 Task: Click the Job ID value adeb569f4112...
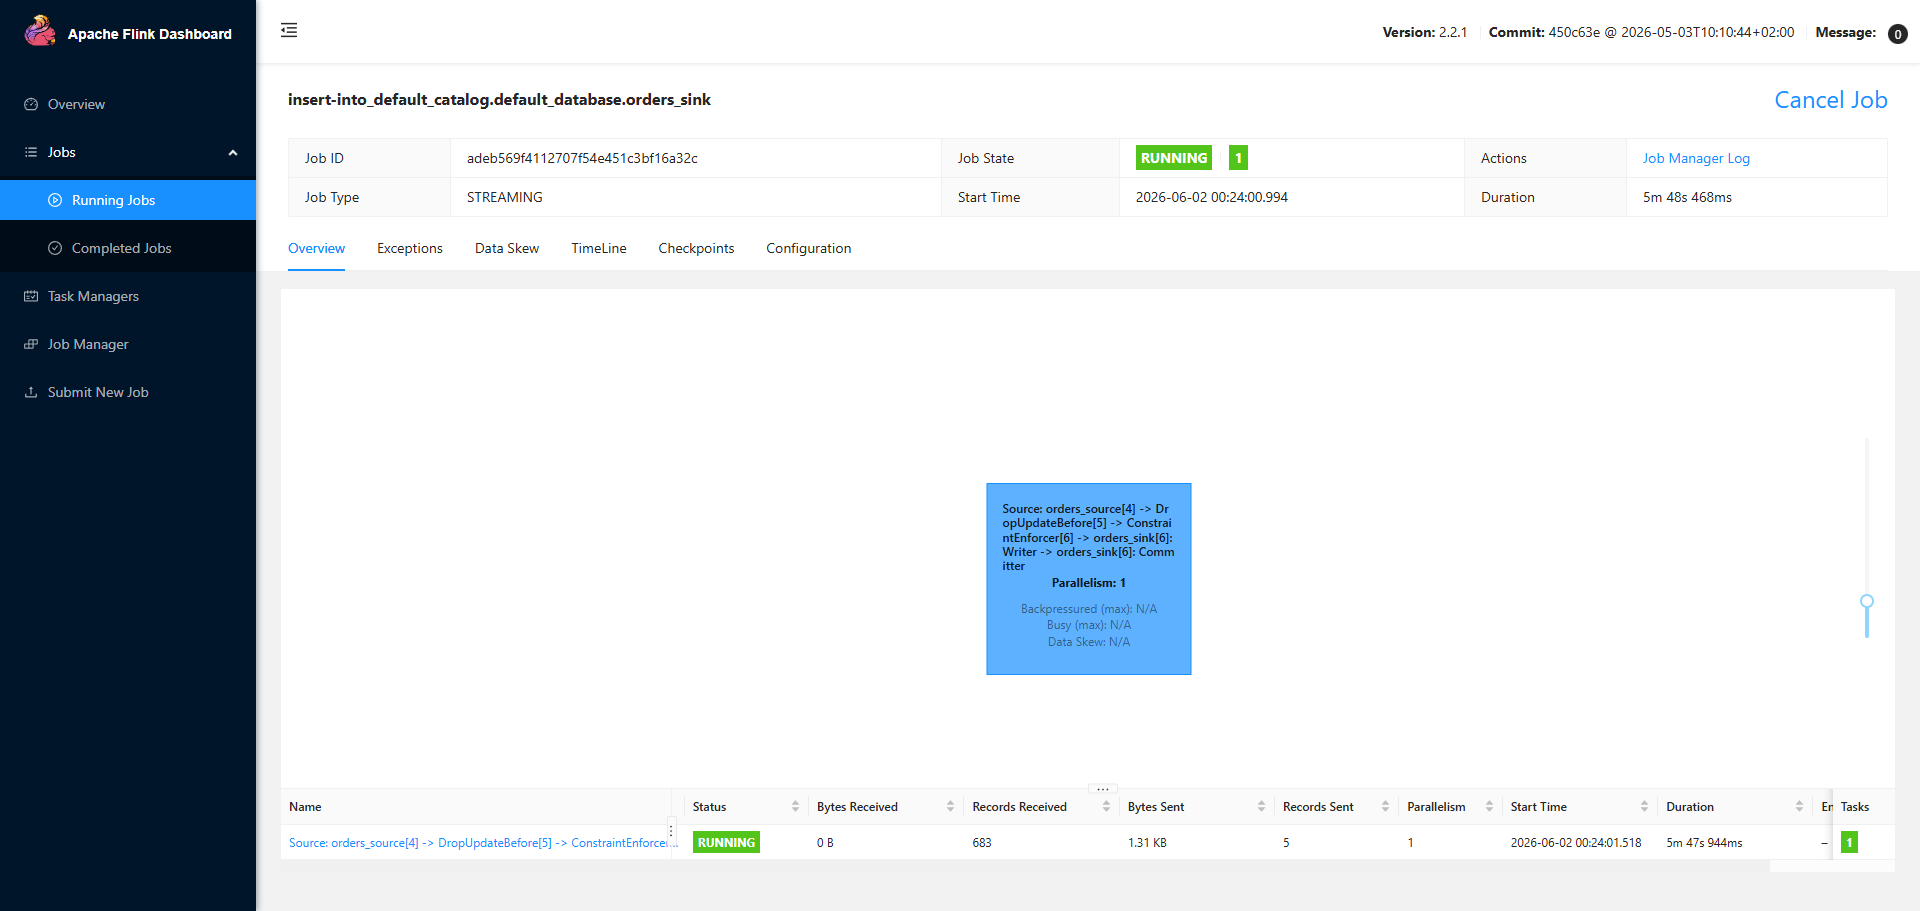pyautogui.click(x=582, y=158)
